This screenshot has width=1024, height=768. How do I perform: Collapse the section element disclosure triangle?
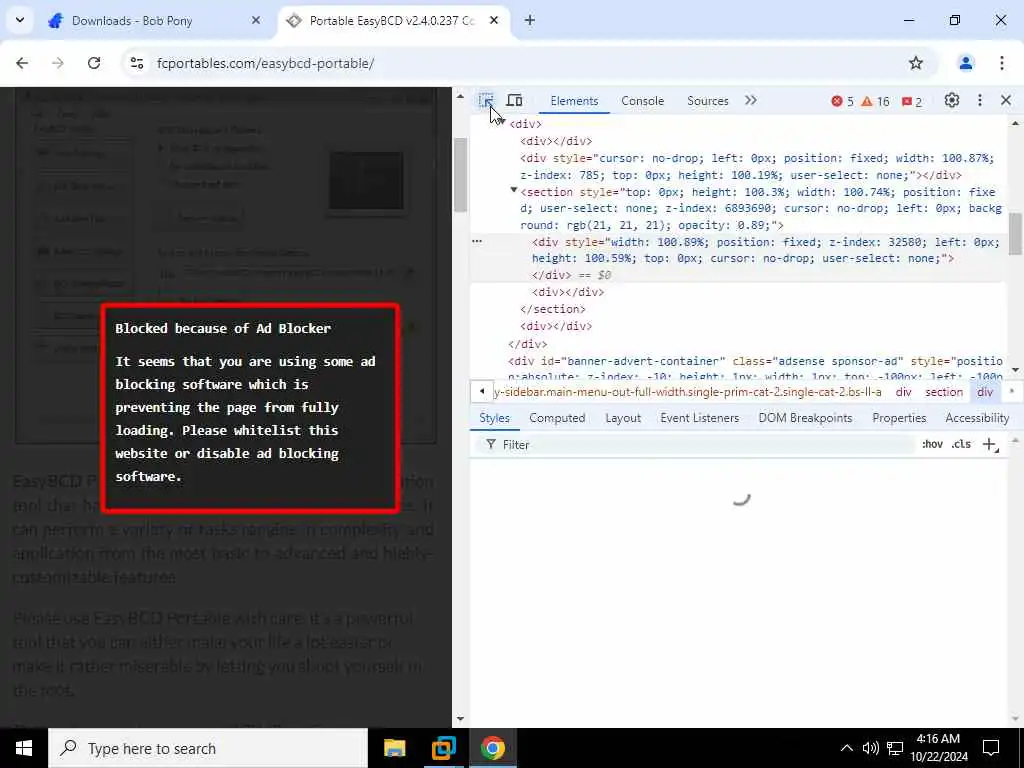pyautogui.click(x=514, y=190)
